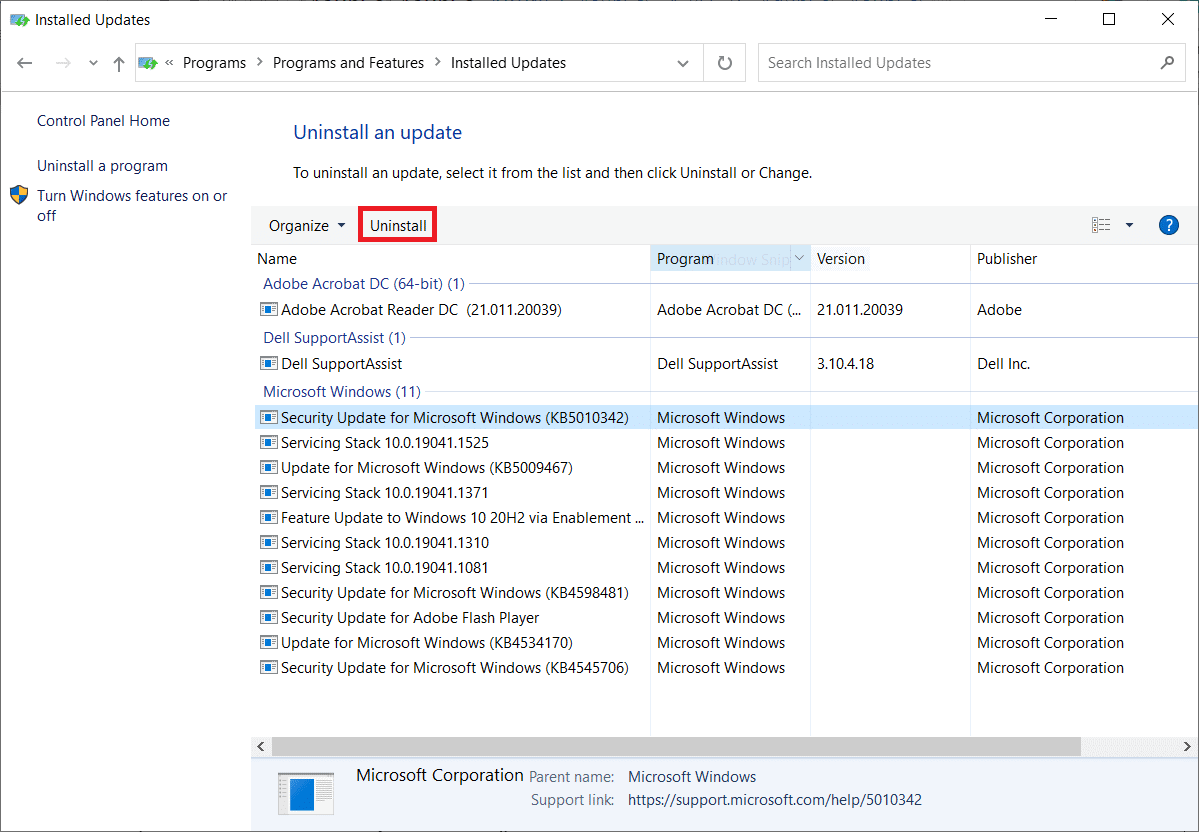Open the Program column filter dropdown
The width and height of the screenshot is (1199, 832).
(x=799, y=258)
